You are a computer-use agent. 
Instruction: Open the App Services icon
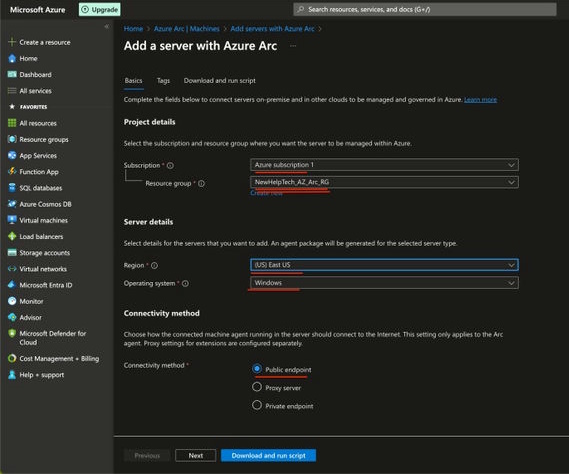(12, 155)
